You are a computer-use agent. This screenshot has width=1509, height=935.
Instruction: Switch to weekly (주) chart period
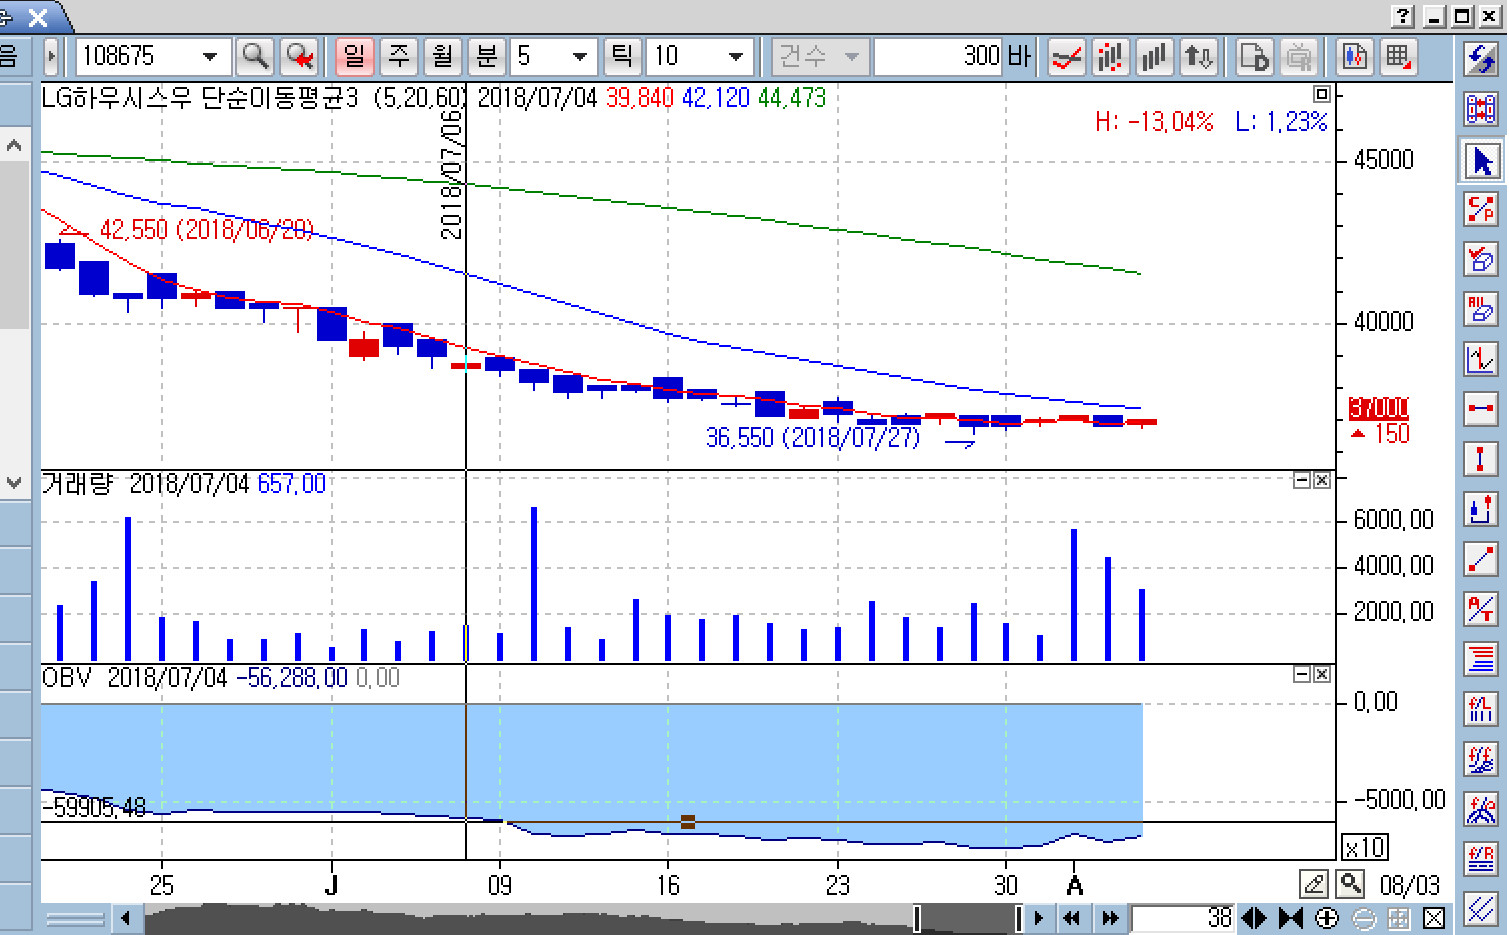[x=399, y=57]
